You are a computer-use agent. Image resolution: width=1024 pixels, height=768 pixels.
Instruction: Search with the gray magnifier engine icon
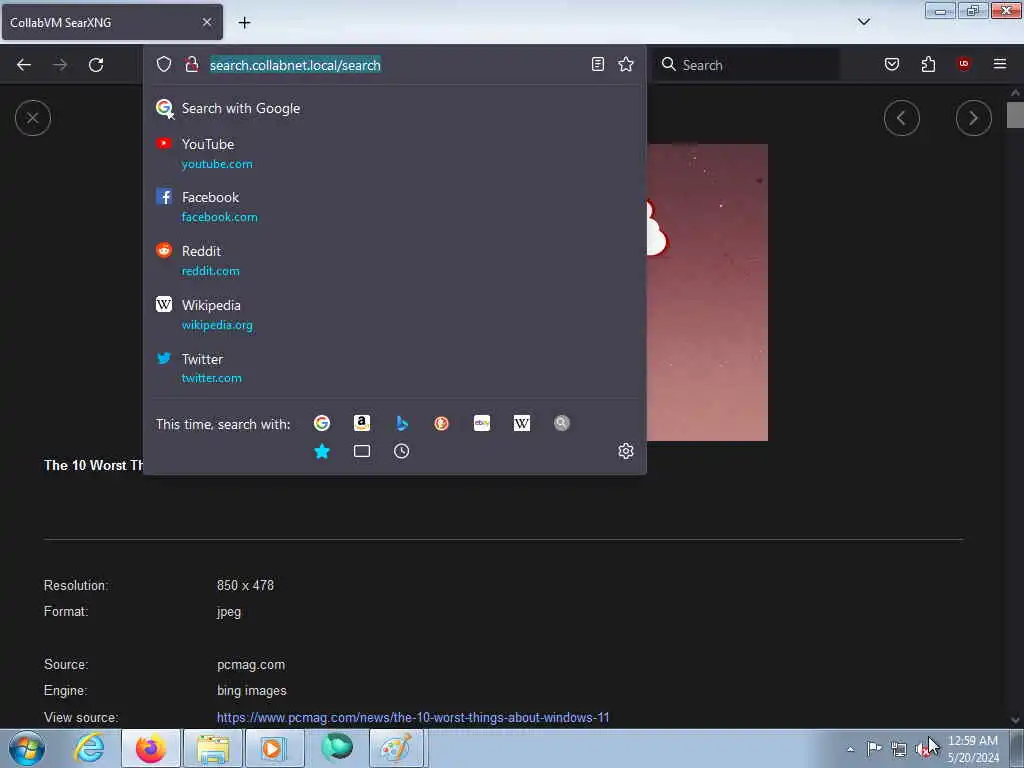pyautogui.click(x=562, y=423)
